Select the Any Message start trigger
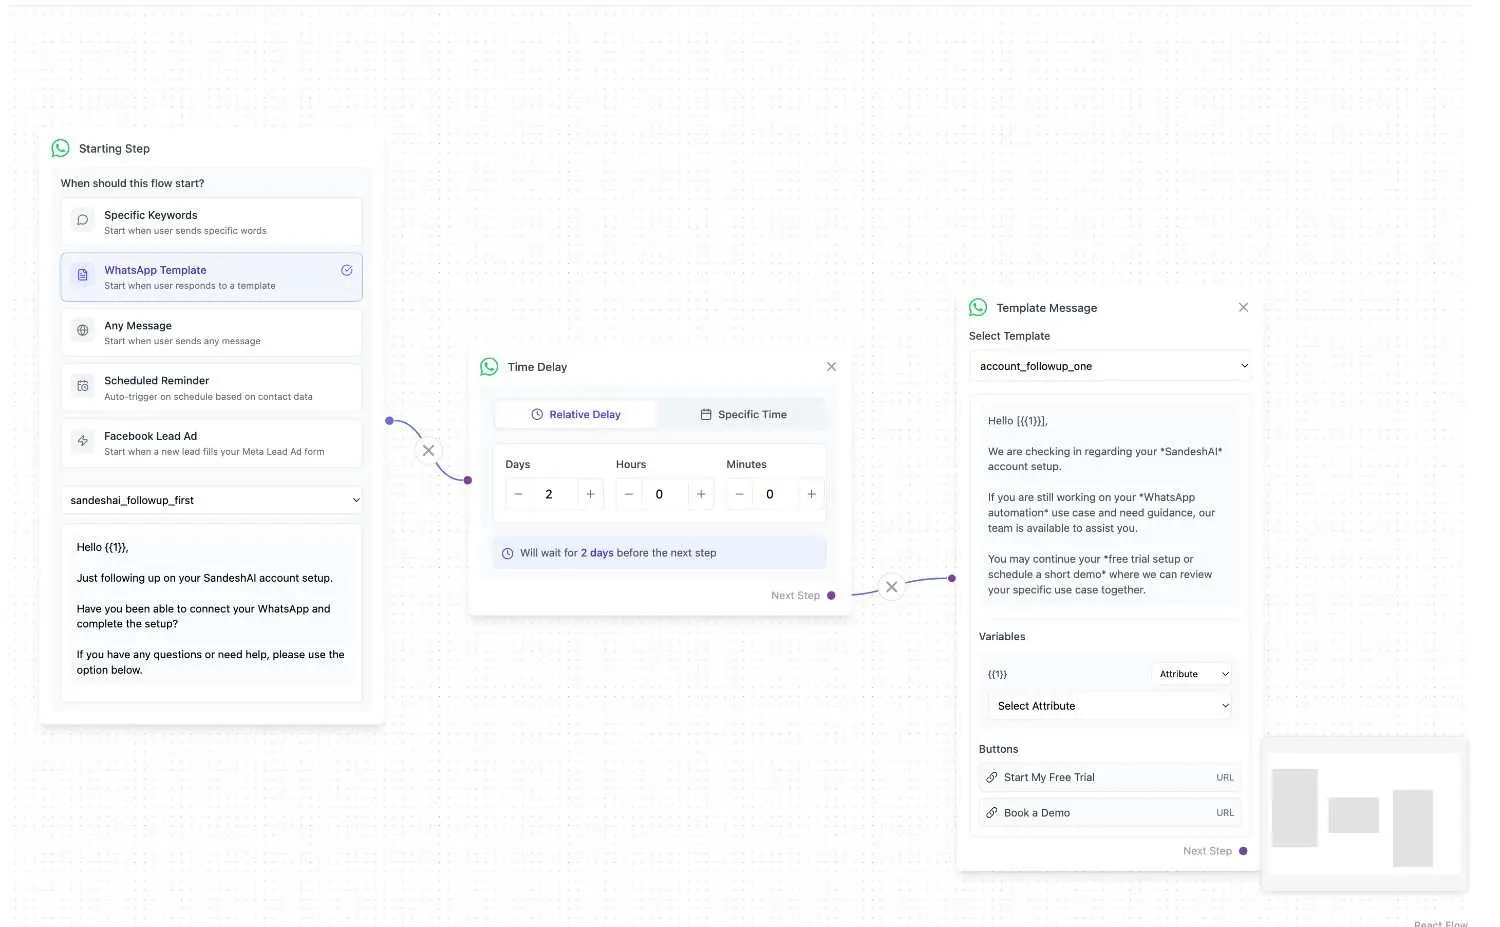 211,333
